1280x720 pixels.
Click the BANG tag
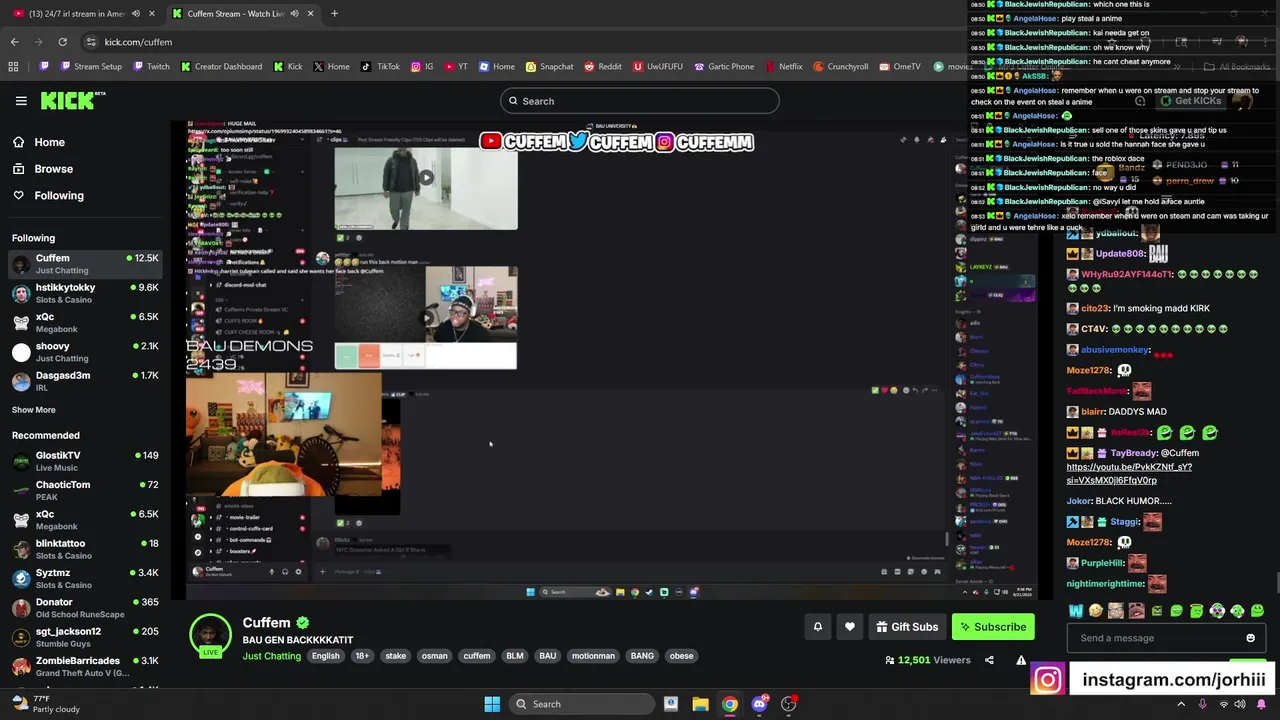click(642, 656)
